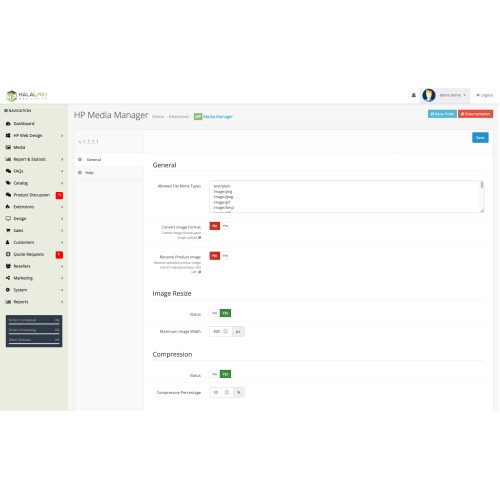Click the Media image icon in the sidebar

(x=8, y=147)
